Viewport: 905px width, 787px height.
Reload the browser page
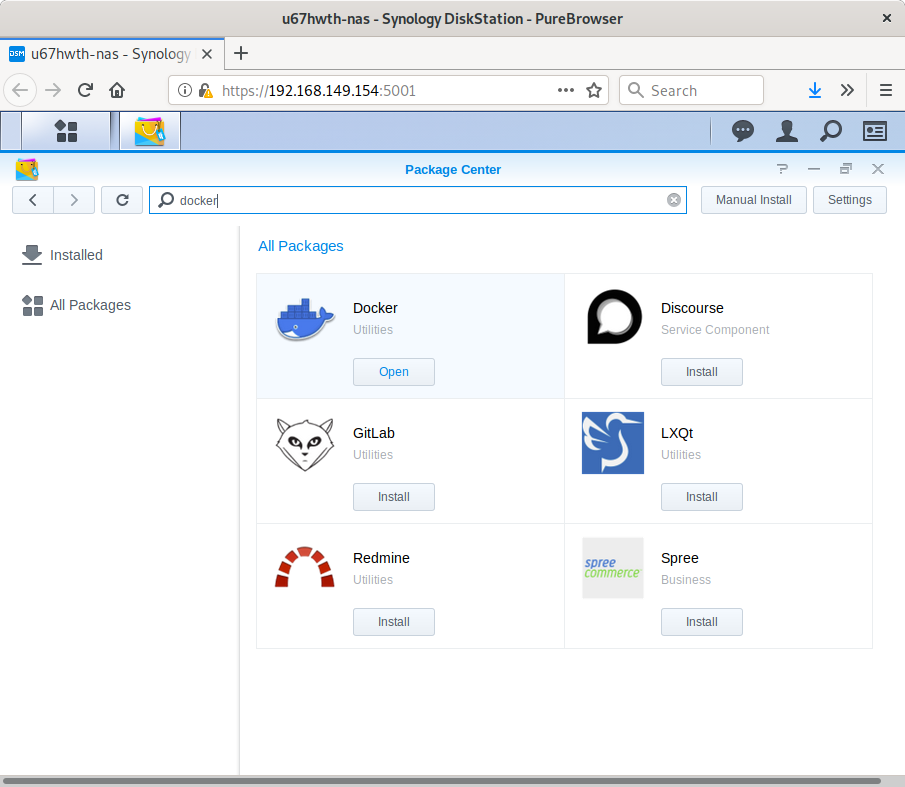85,90
